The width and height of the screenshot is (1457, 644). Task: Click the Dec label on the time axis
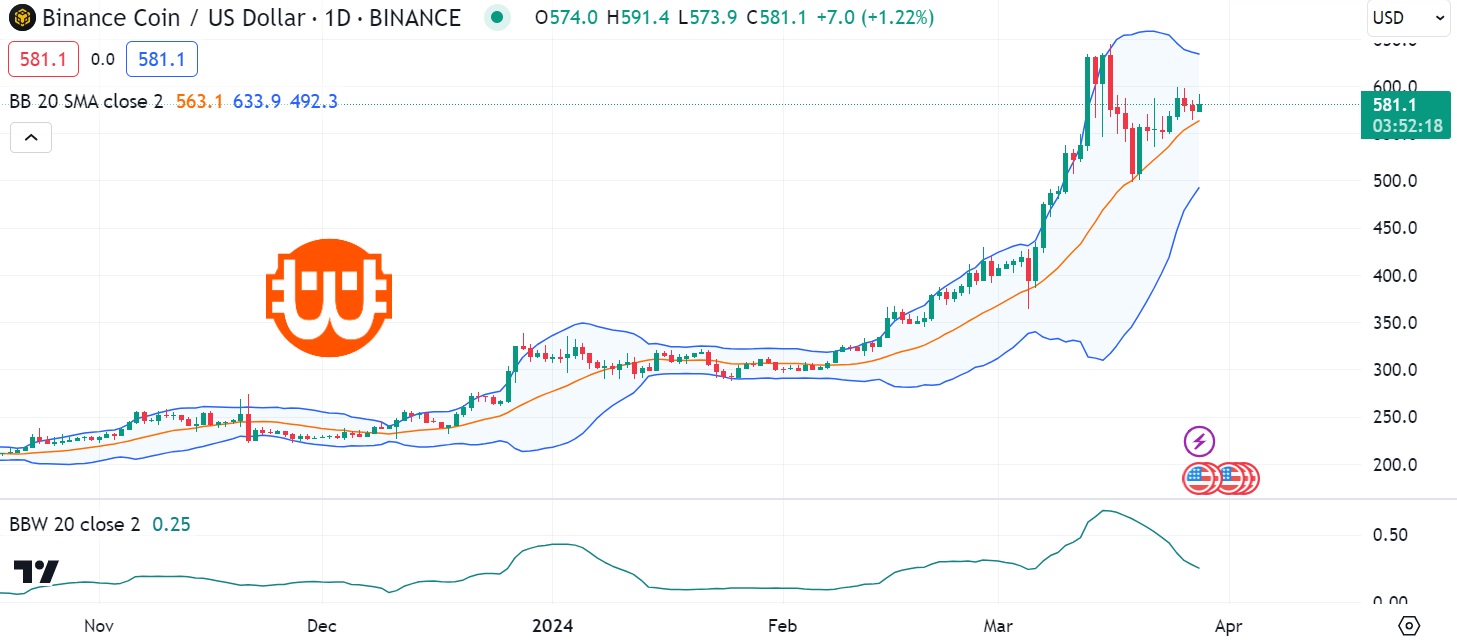coord(323,626)
